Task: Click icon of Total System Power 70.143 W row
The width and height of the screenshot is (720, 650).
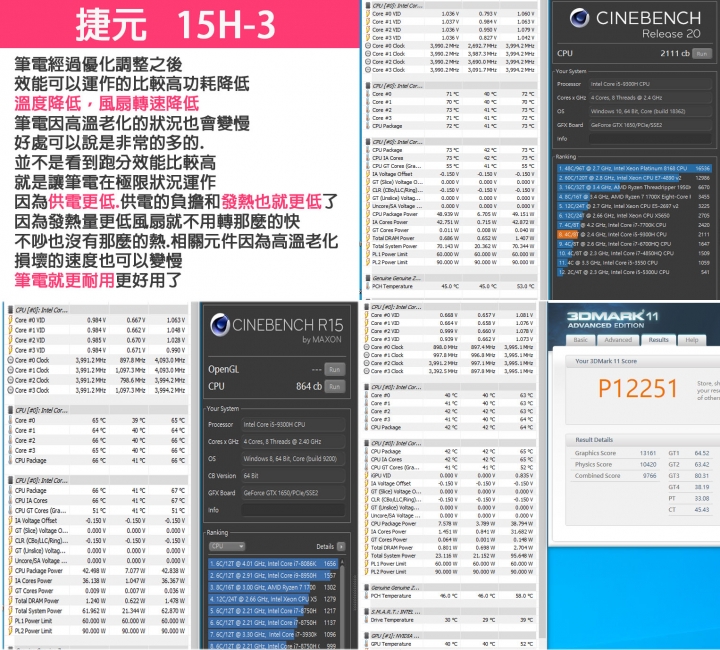Action: (x=368, y=246)
